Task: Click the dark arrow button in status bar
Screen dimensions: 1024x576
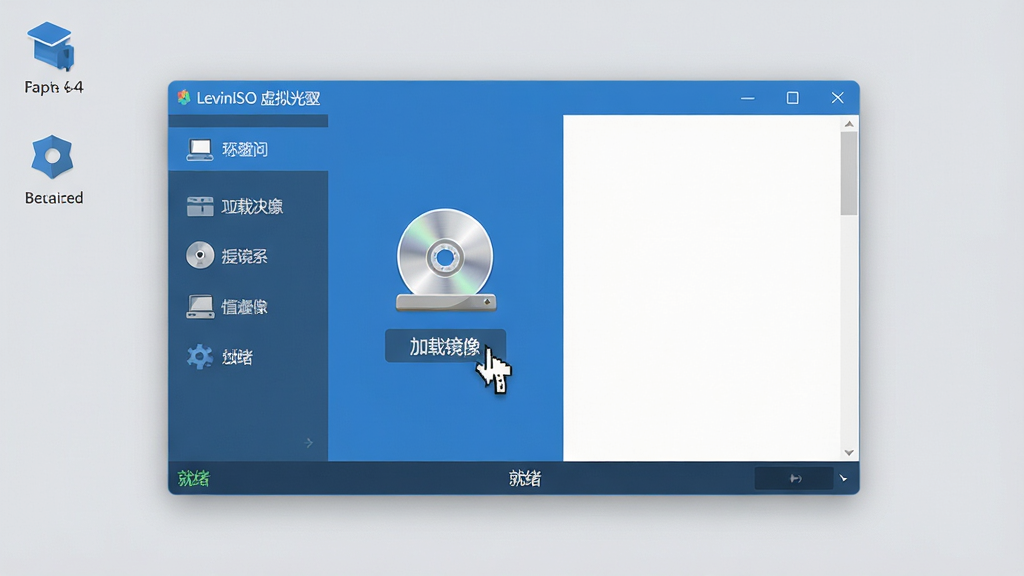Action: (x=794, y=479)
